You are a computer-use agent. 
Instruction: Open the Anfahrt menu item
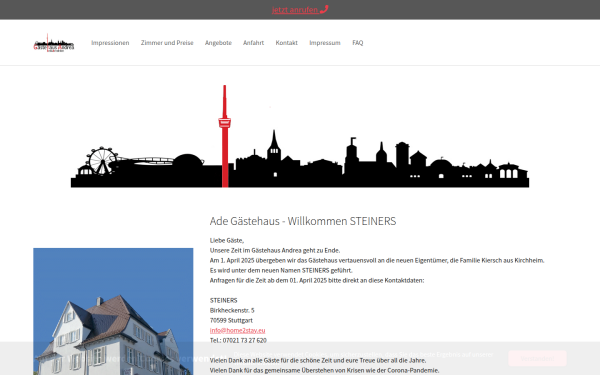[x=253, y=43]
